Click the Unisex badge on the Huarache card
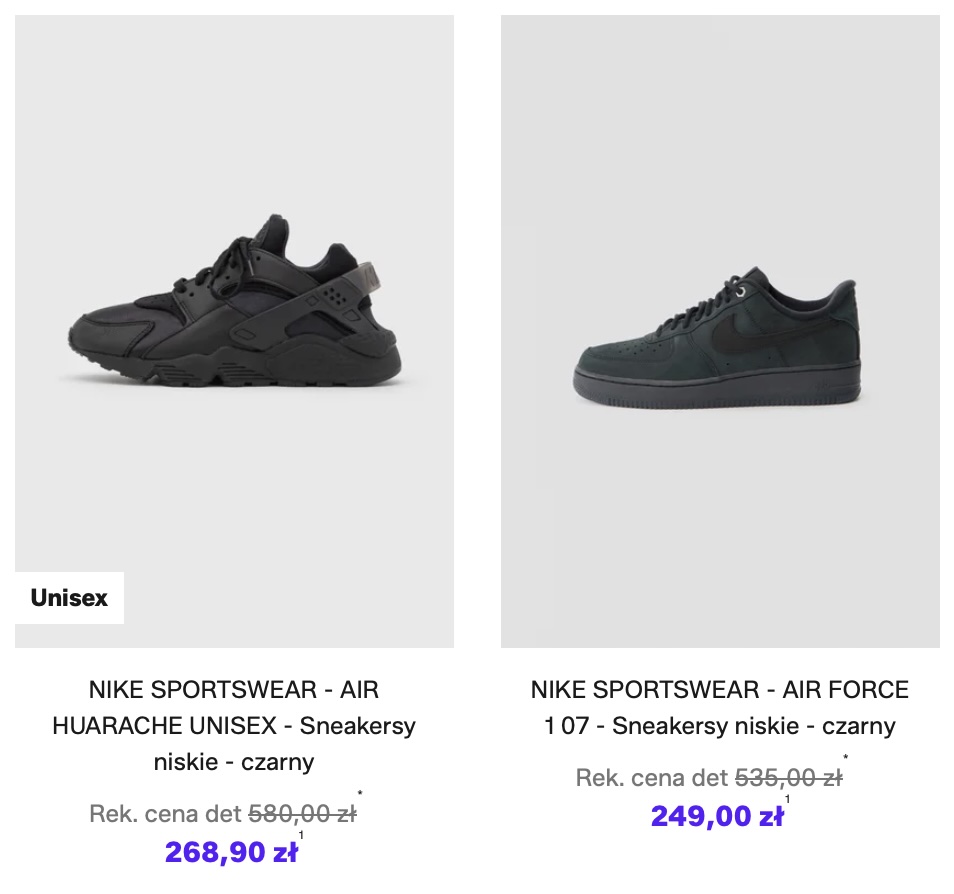This screenshot has height=894, width=954. click(x=69, y=598)
